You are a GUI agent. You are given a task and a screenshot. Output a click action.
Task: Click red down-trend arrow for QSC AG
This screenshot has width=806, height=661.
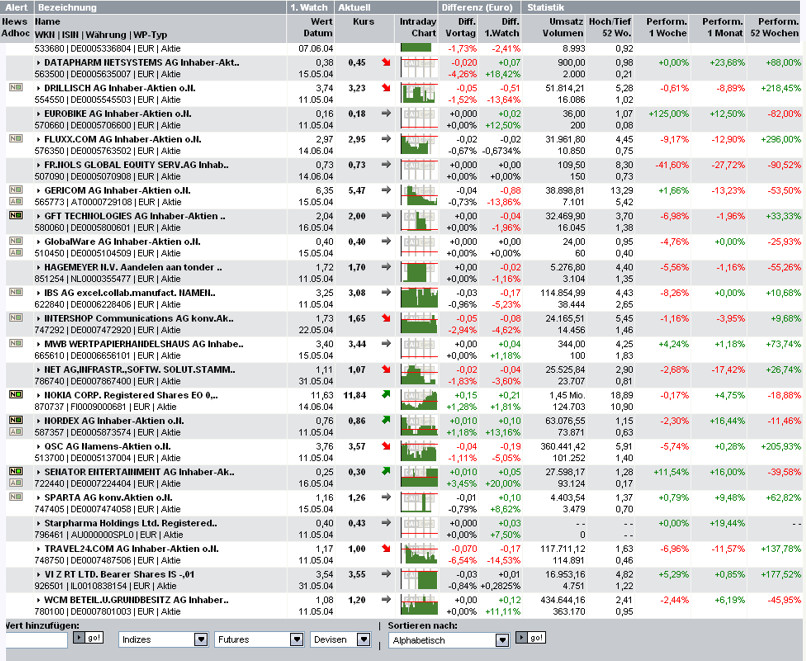coord(386,446)
